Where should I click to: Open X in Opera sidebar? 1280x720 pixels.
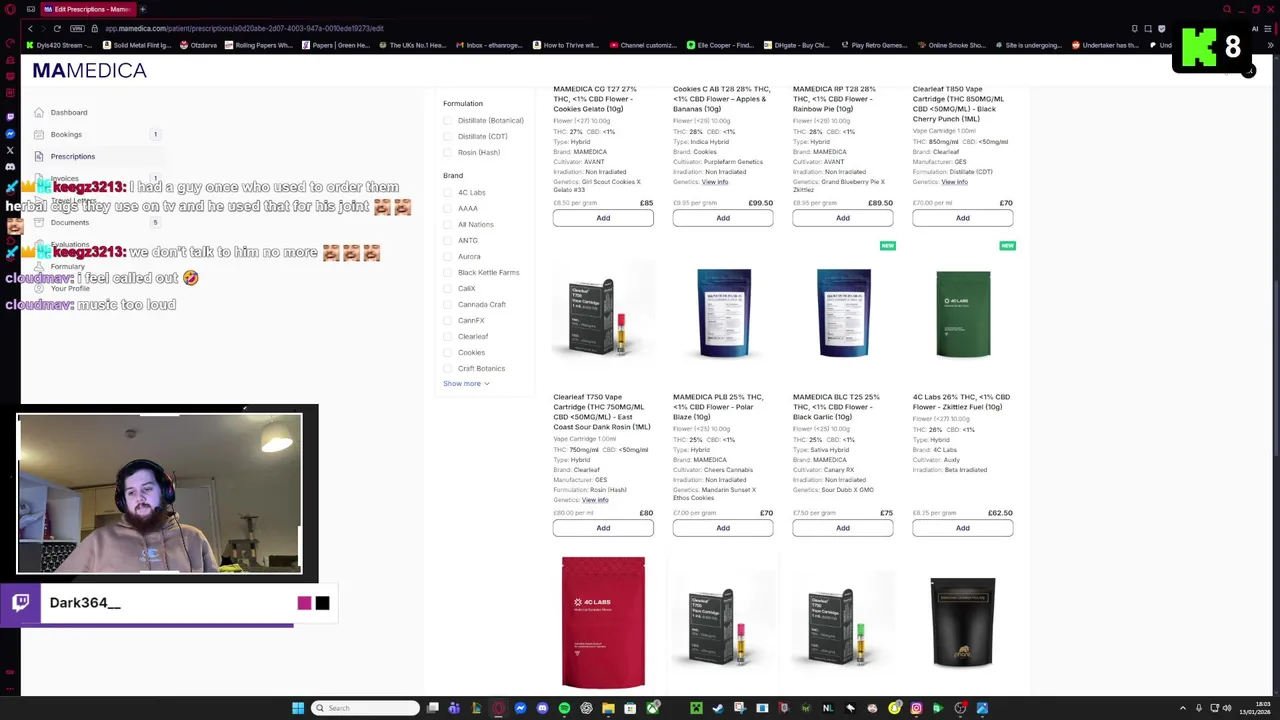tap(10, 151)
